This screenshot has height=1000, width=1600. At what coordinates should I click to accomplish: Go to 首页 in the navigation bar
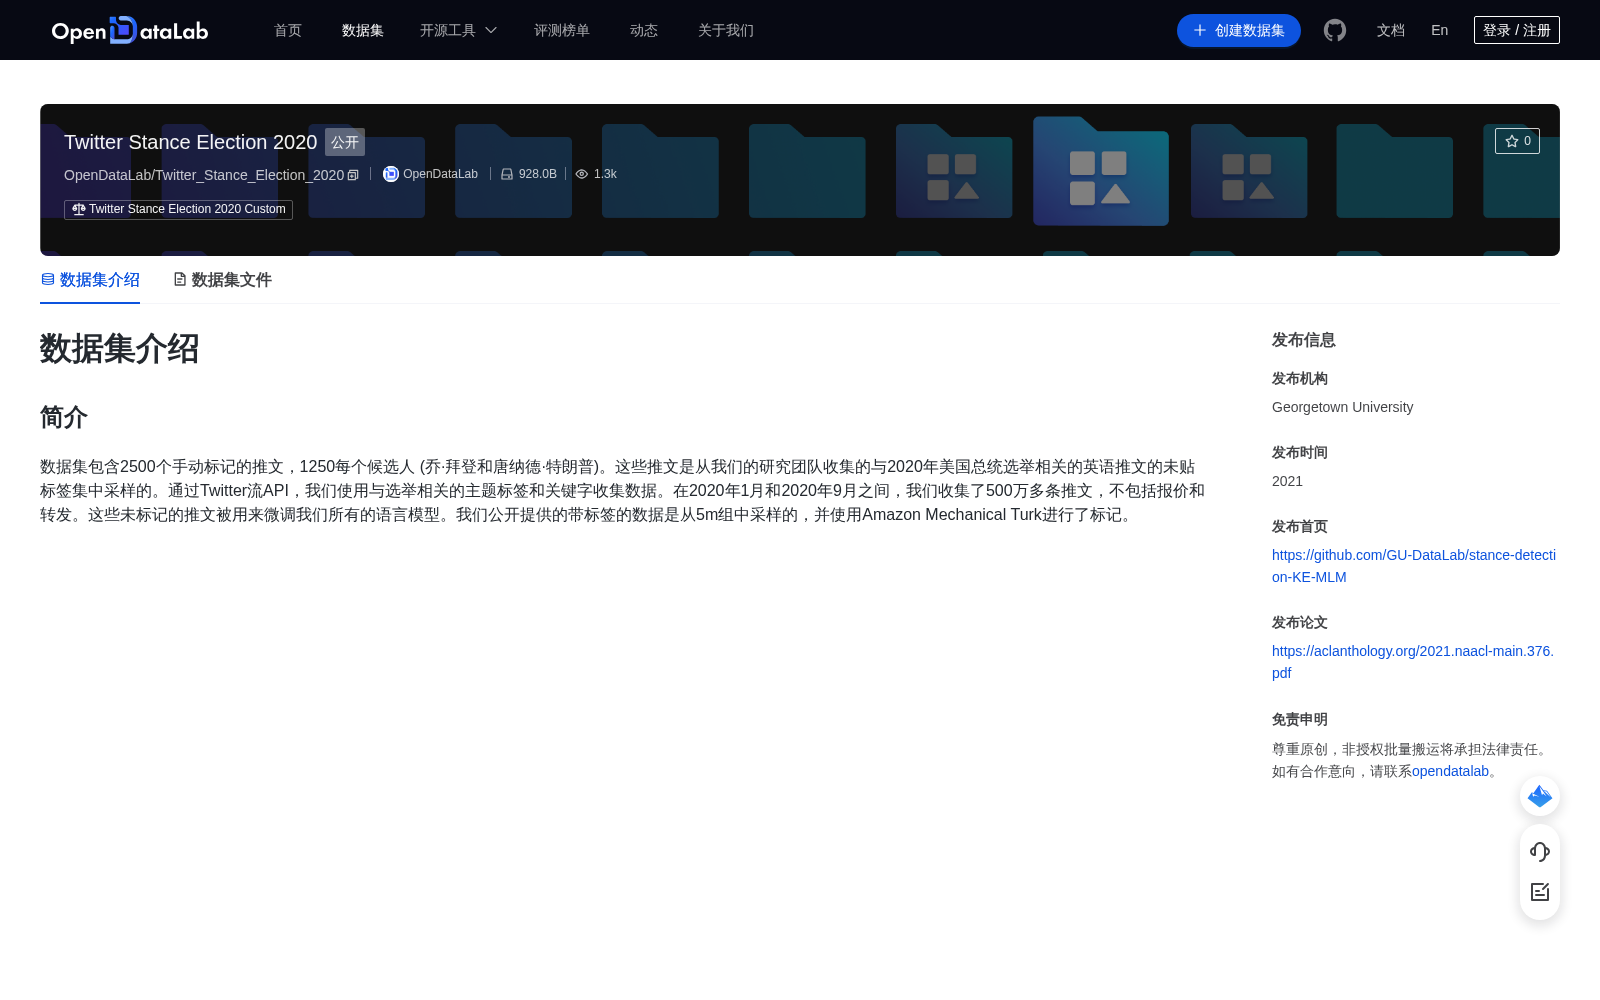tap(288, 30)
